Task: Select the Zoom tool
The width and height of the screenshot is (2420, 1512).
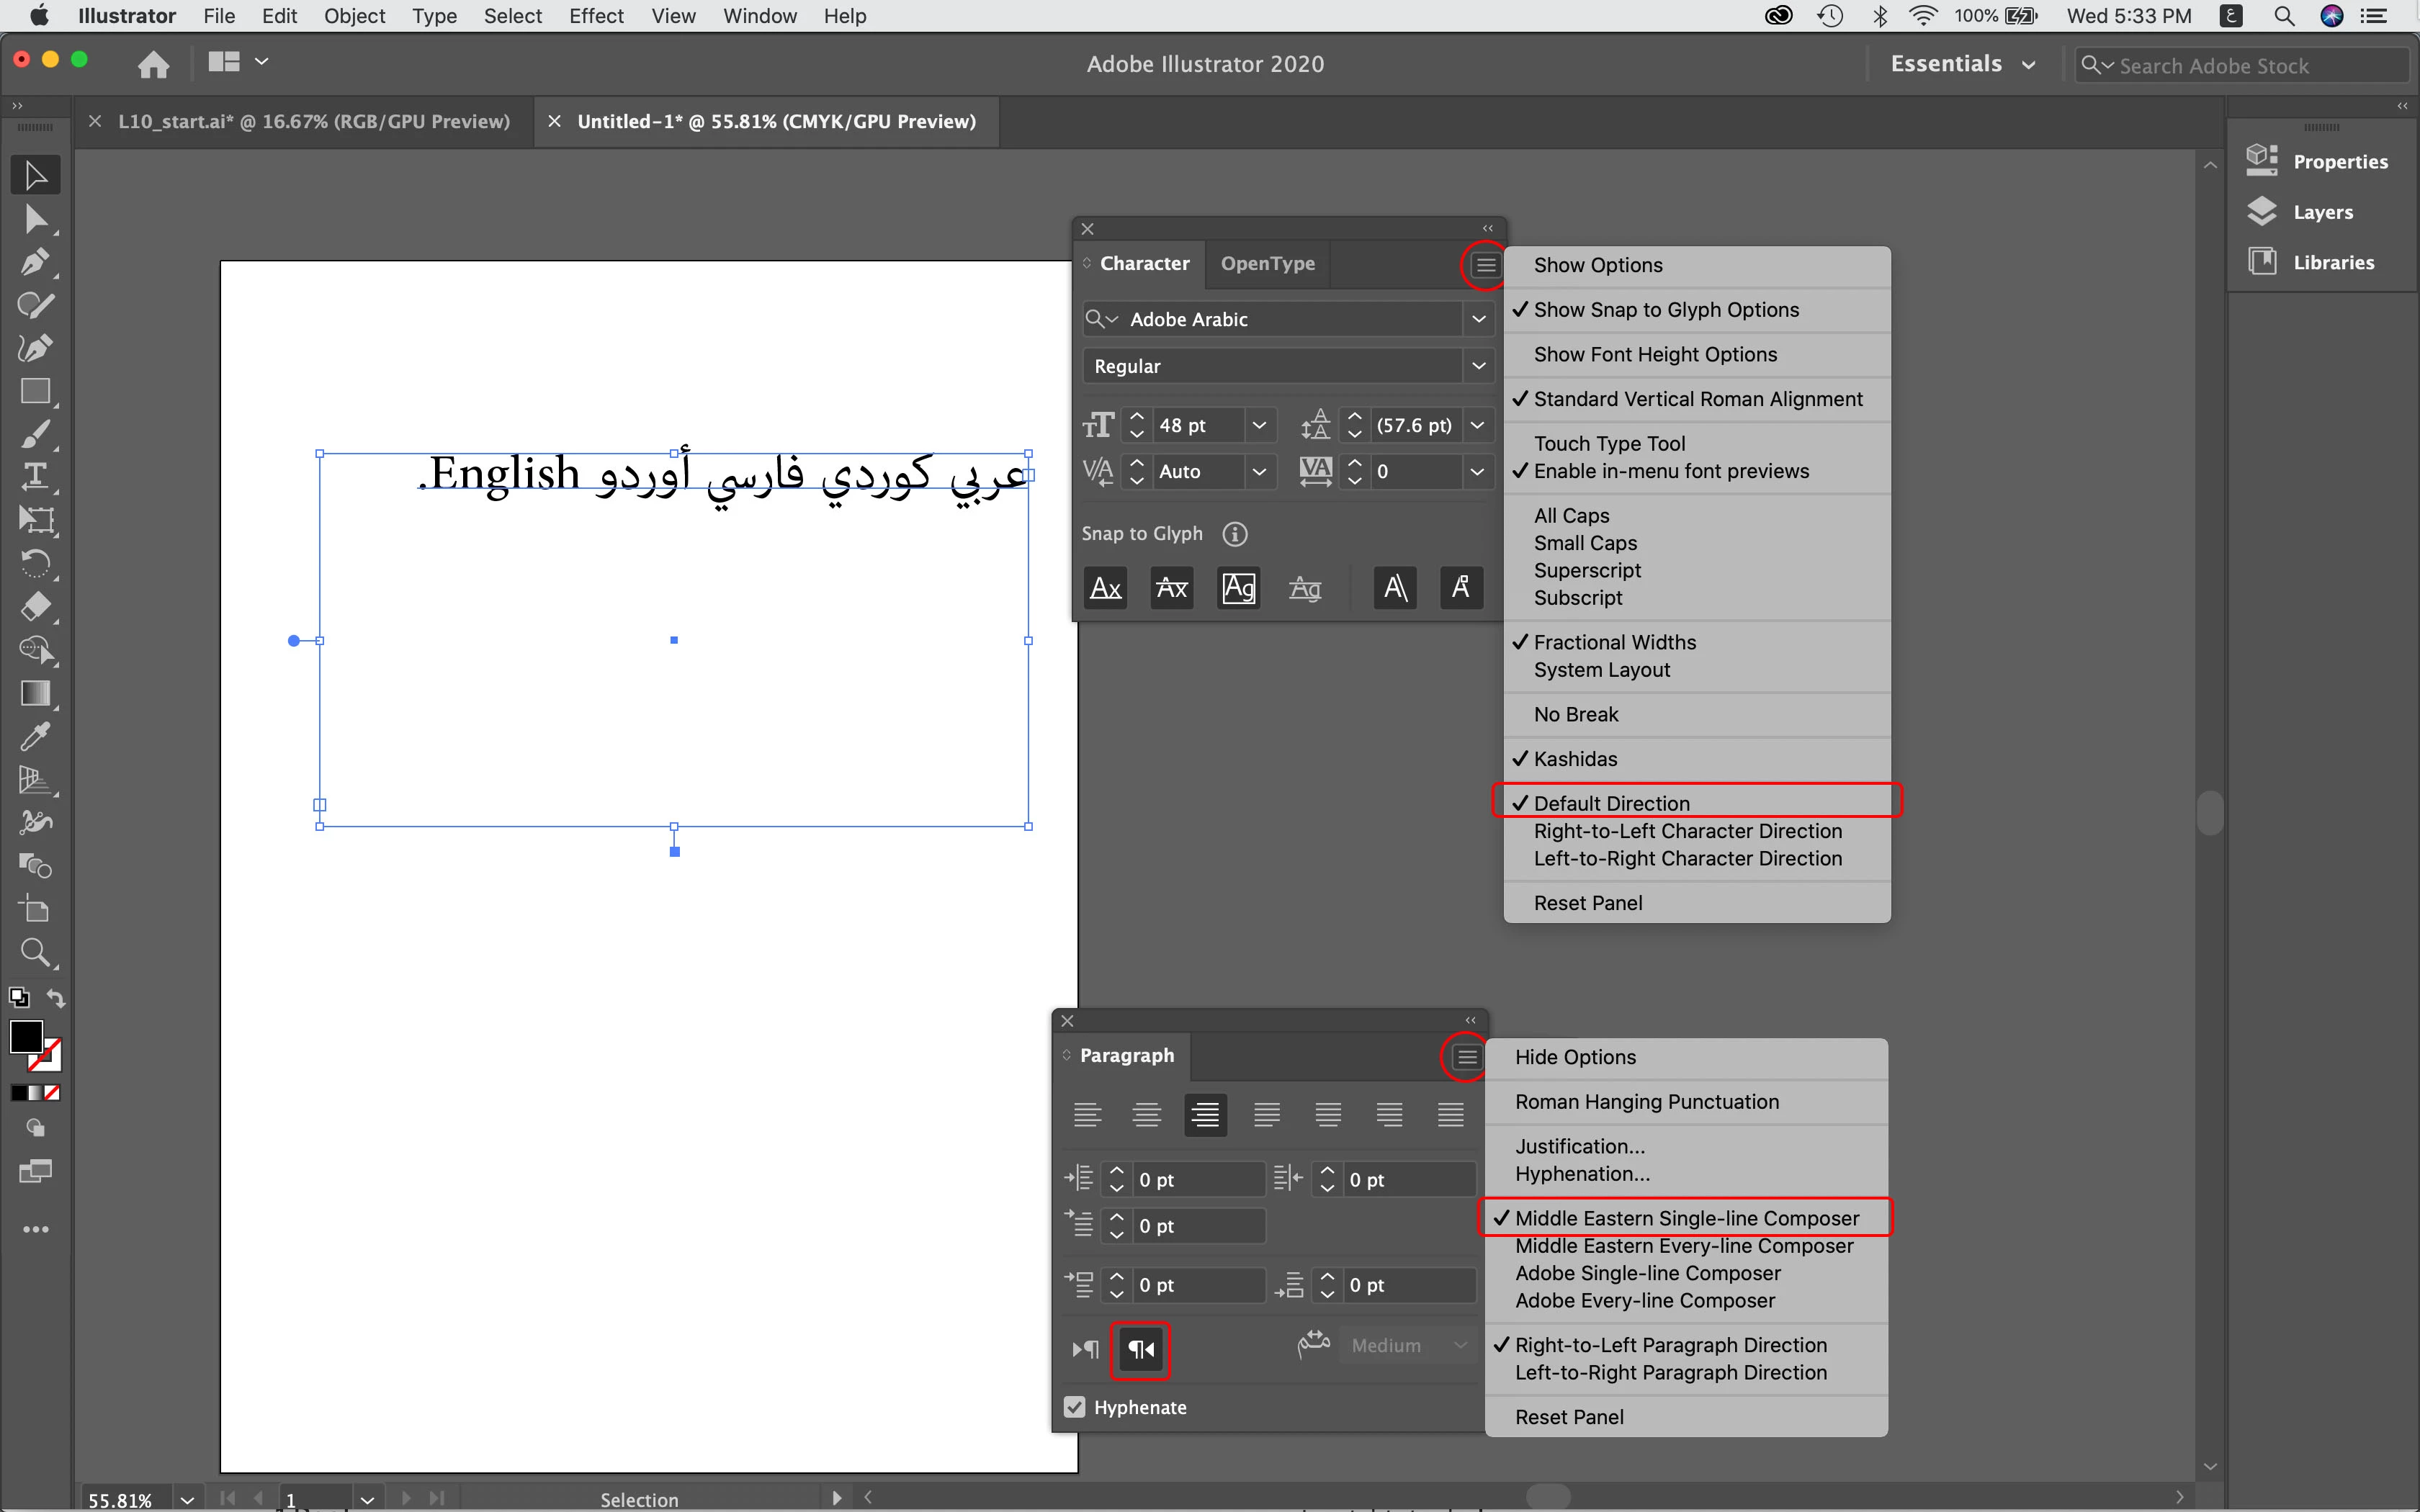Action: (x=35, y=952)
